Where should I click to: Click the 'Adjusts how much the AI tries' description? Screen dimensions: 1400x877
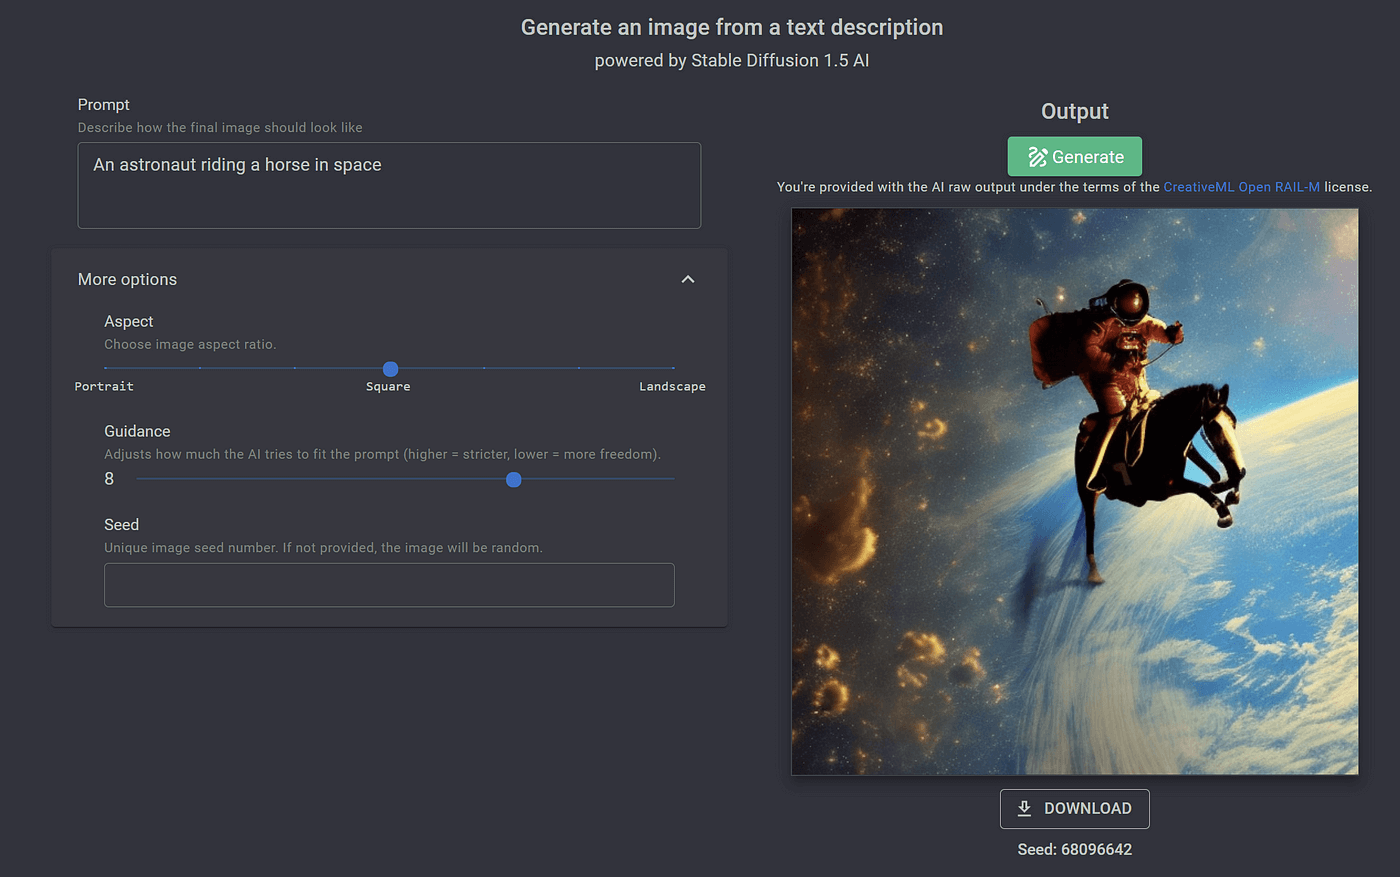point(382,454)
